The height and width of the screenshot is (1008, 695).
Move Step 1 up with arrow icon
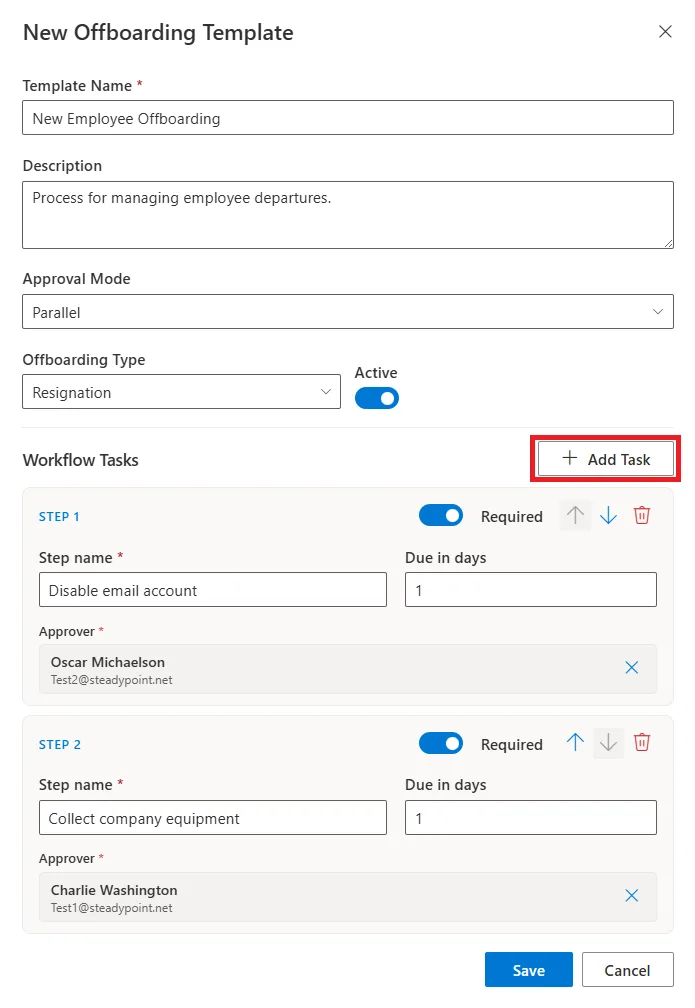(x=575, y=516)
